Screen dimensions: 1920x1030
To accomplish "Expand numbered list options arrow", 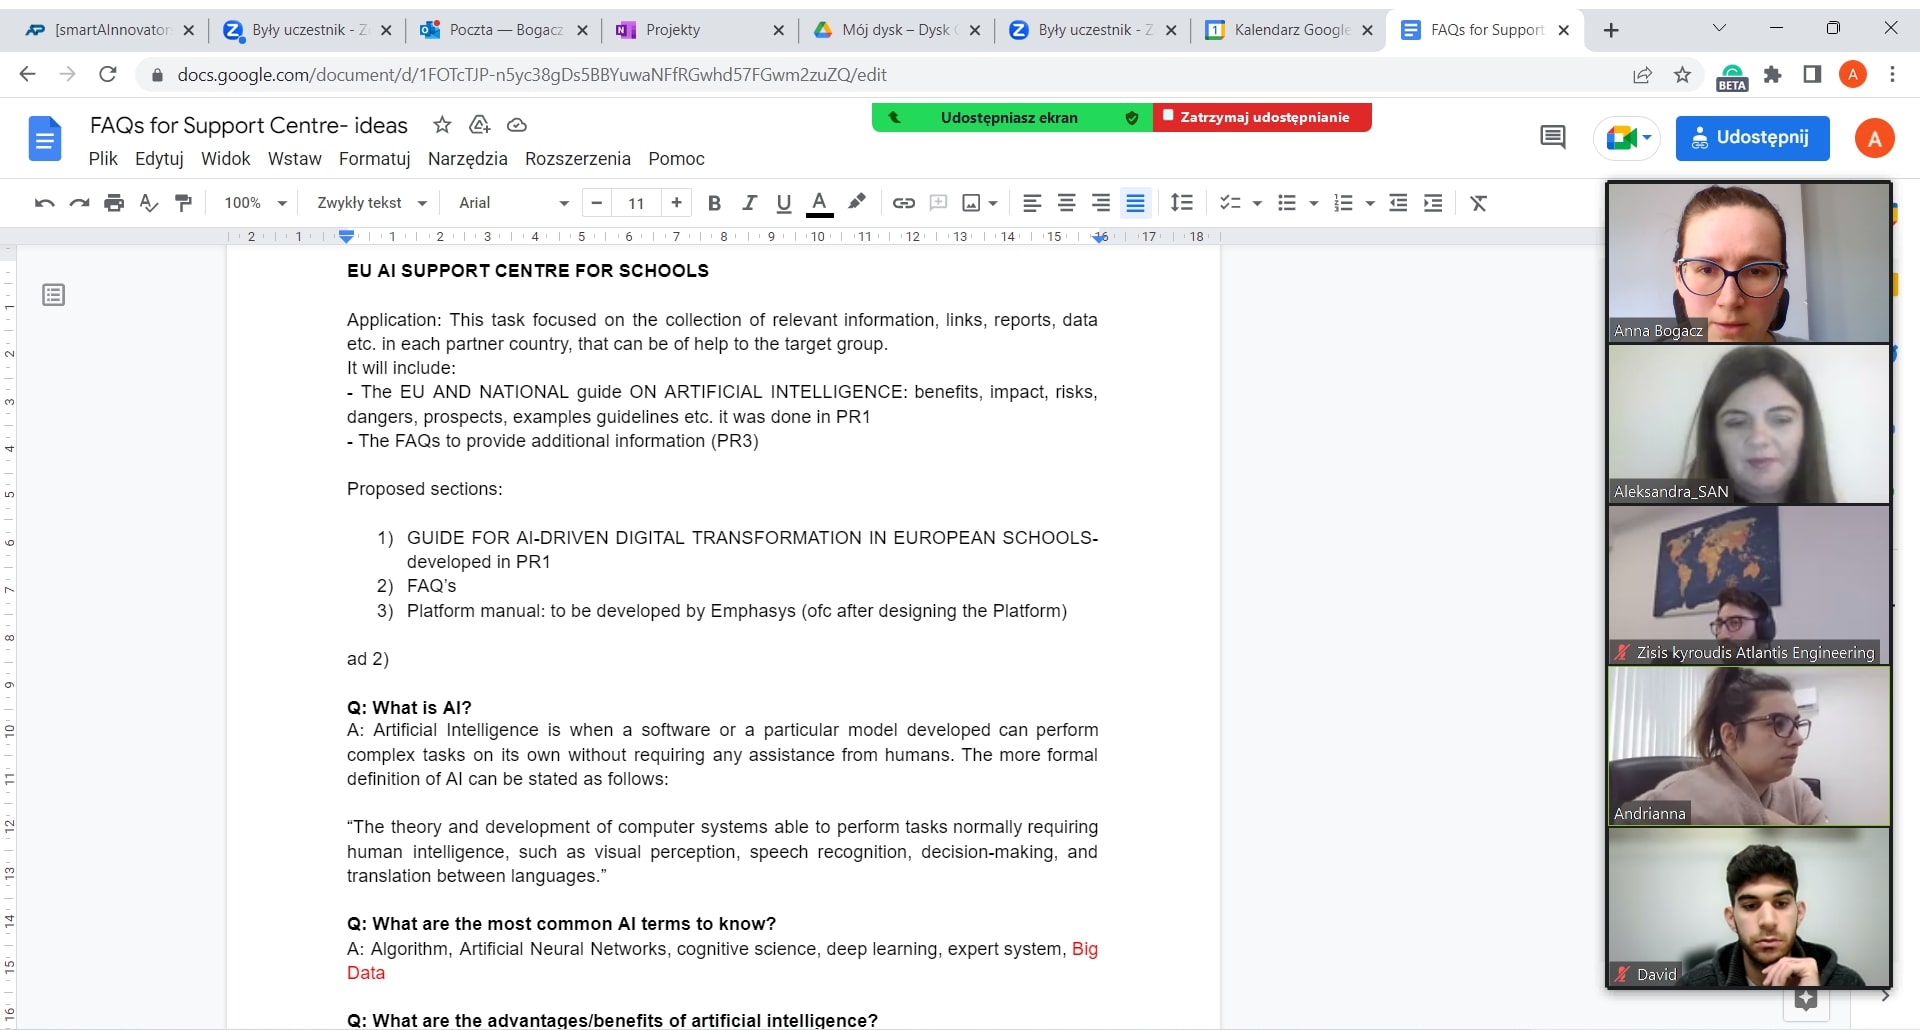I will click(1370, 203).
